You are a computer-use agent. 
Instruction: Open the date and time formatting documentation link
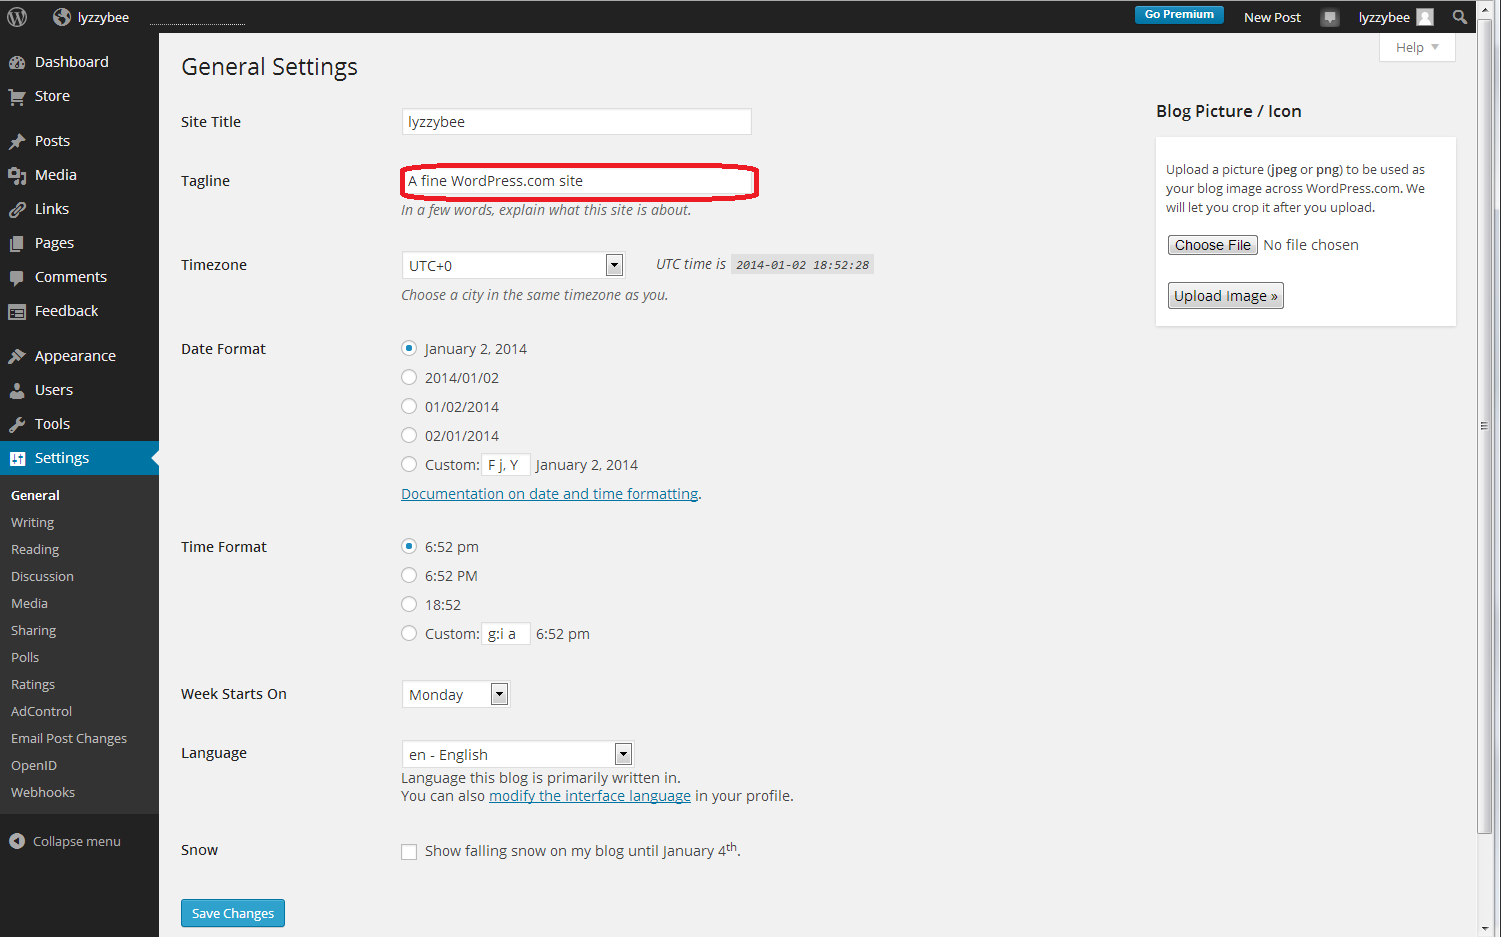[x=549, y=494]
